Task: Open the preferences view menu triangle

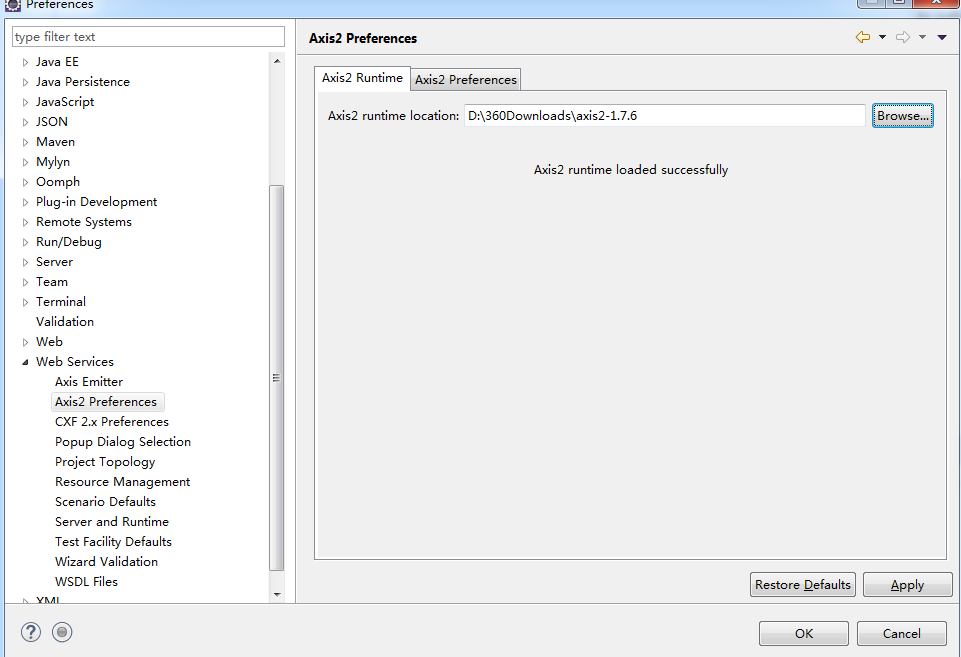Action: tap(942, 37)
